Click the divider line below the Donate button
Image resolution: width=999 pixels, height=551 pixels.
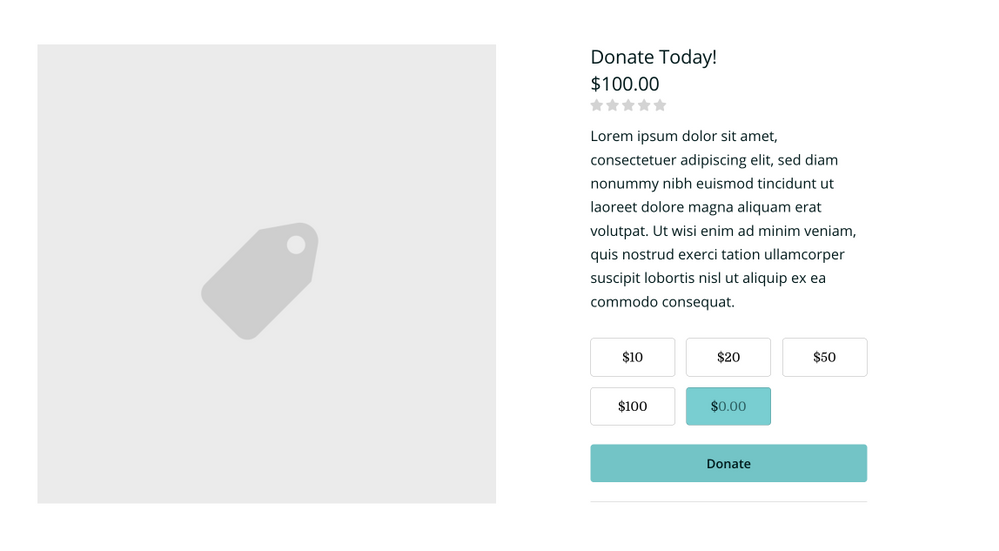(728, 501)
